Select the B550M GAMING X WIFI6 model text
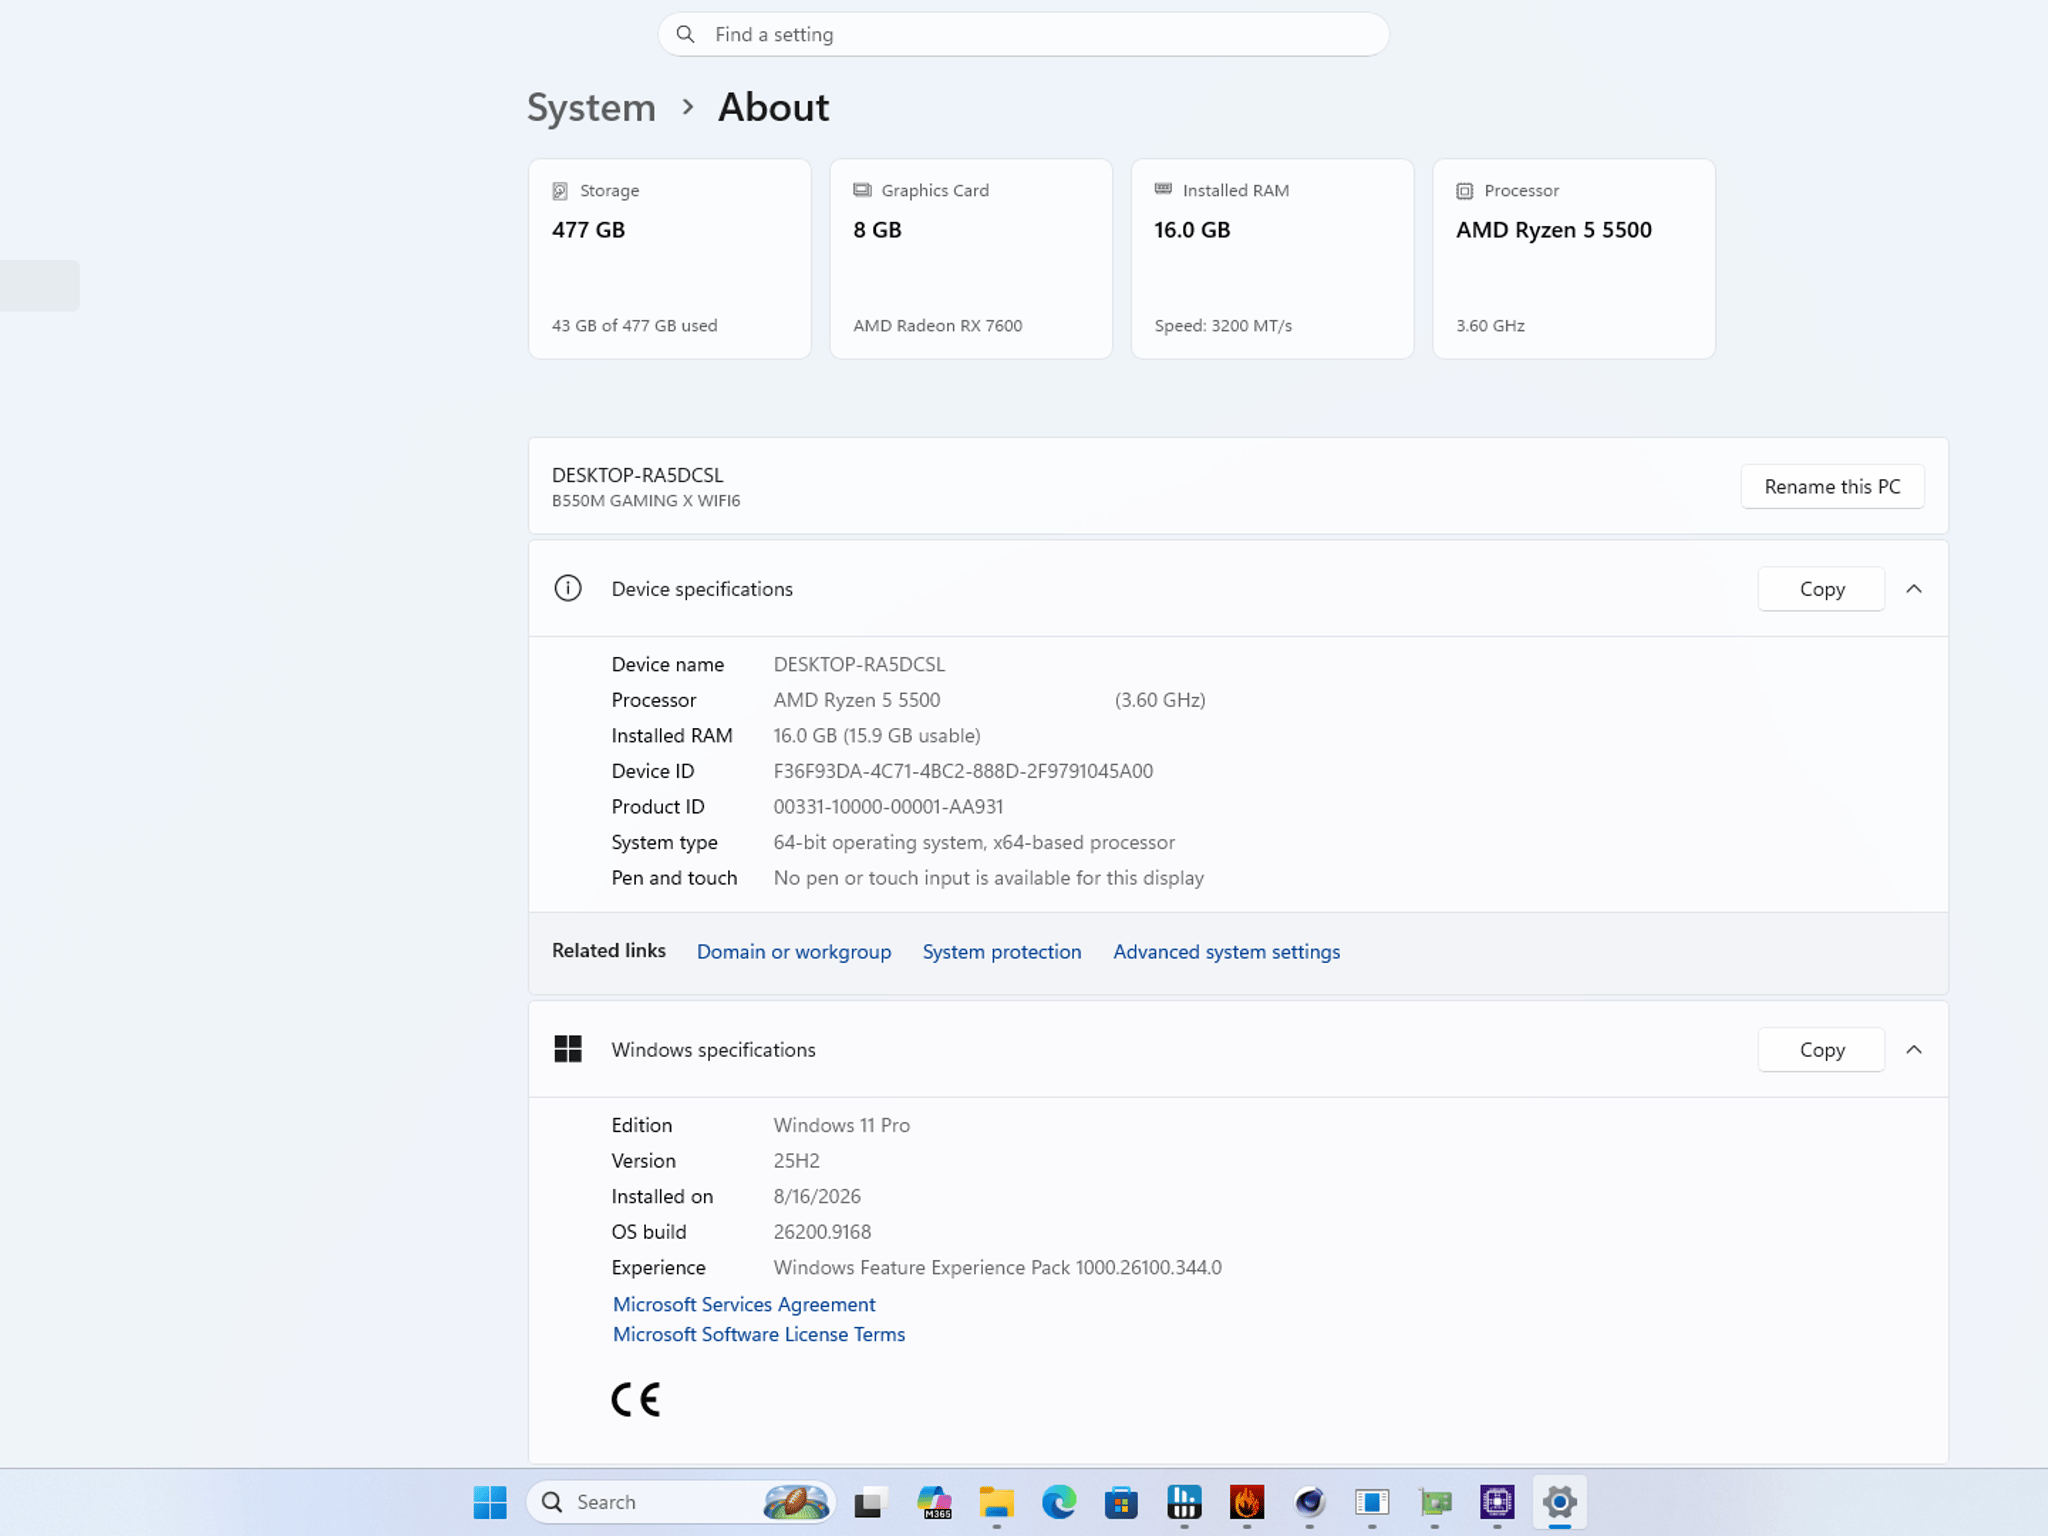The height and width of the screenshot is (1536, 2048). [646, 501]
